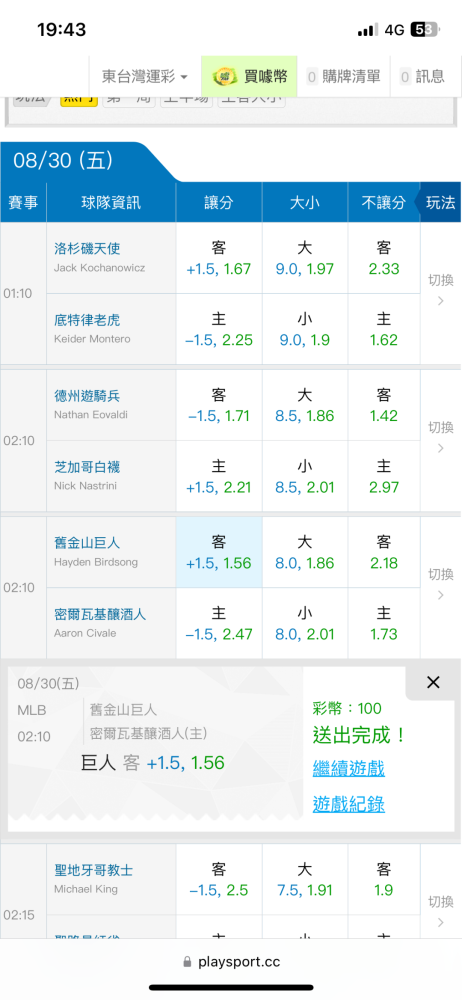Click the 切換 chevron for Rangers vs White Sox
462x1000 pixels.
440,448
